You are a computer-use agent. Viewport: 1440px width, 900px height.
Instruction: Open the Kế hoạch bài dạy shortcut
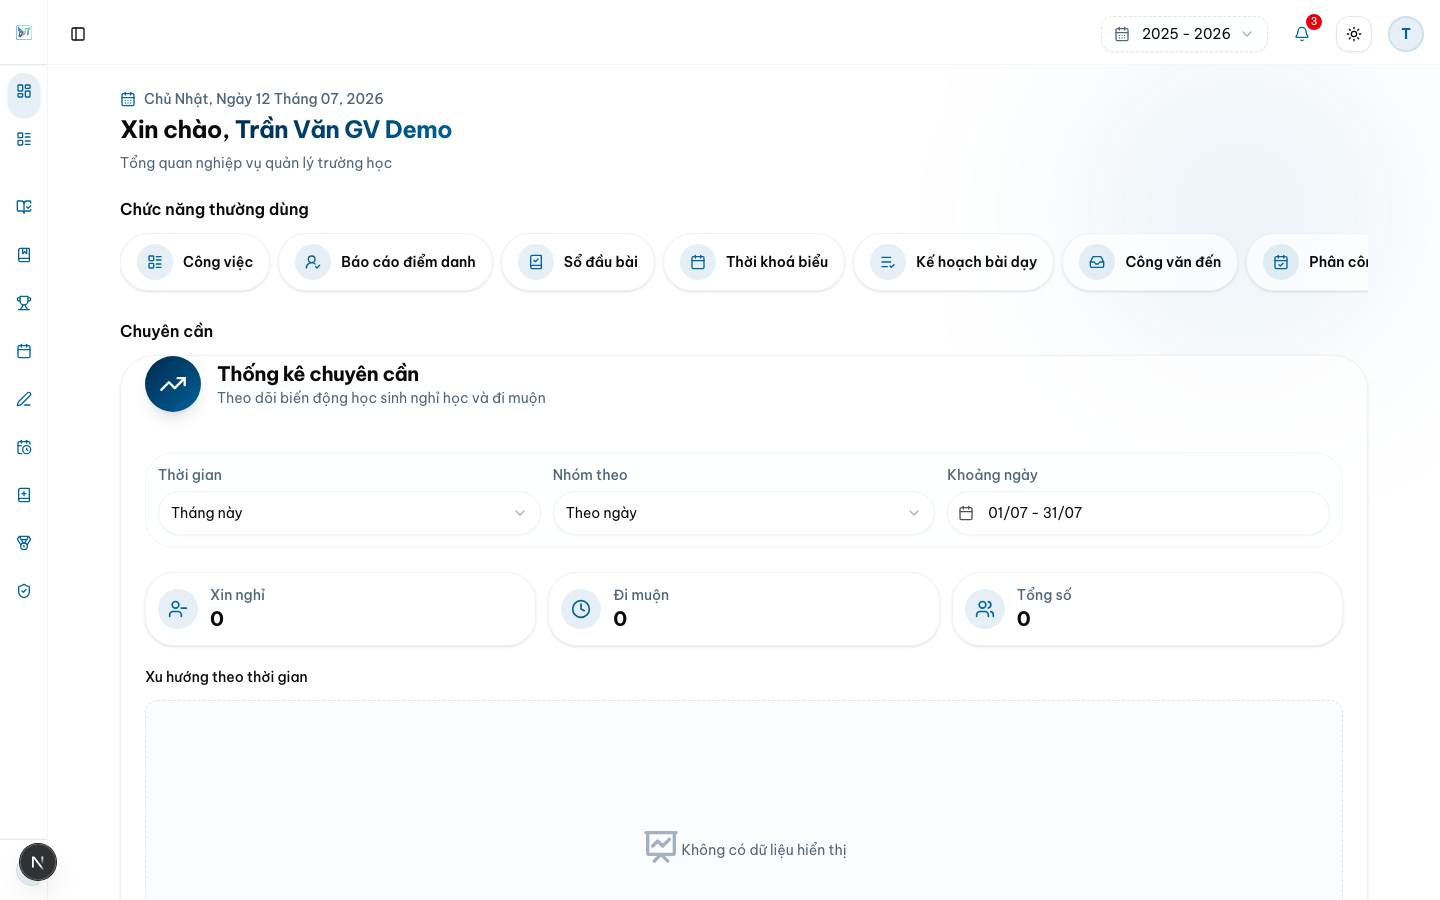[x=953, y=262]
